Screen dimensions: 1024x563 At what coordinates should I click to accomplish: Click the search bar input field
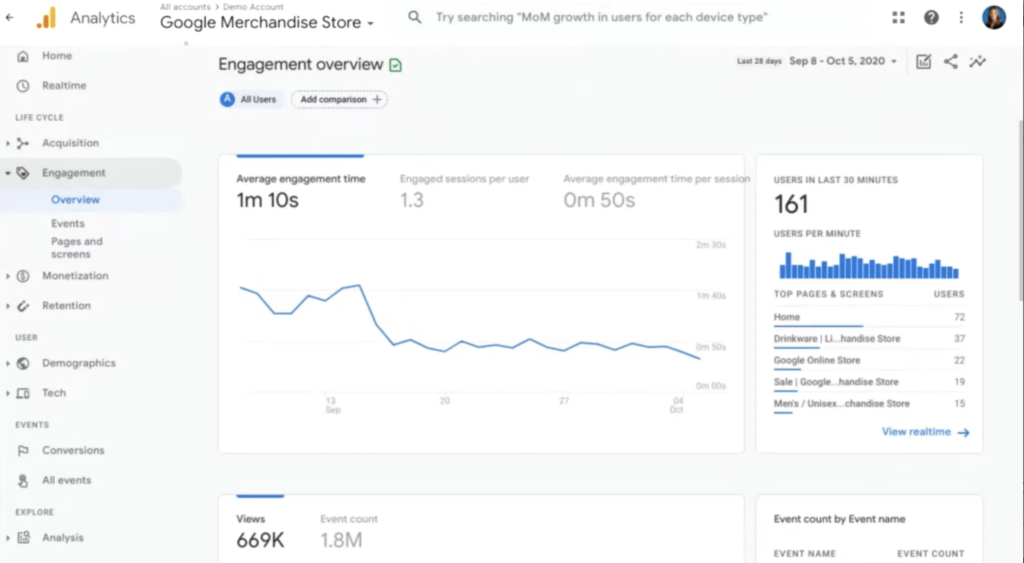(x=601, y=17)
